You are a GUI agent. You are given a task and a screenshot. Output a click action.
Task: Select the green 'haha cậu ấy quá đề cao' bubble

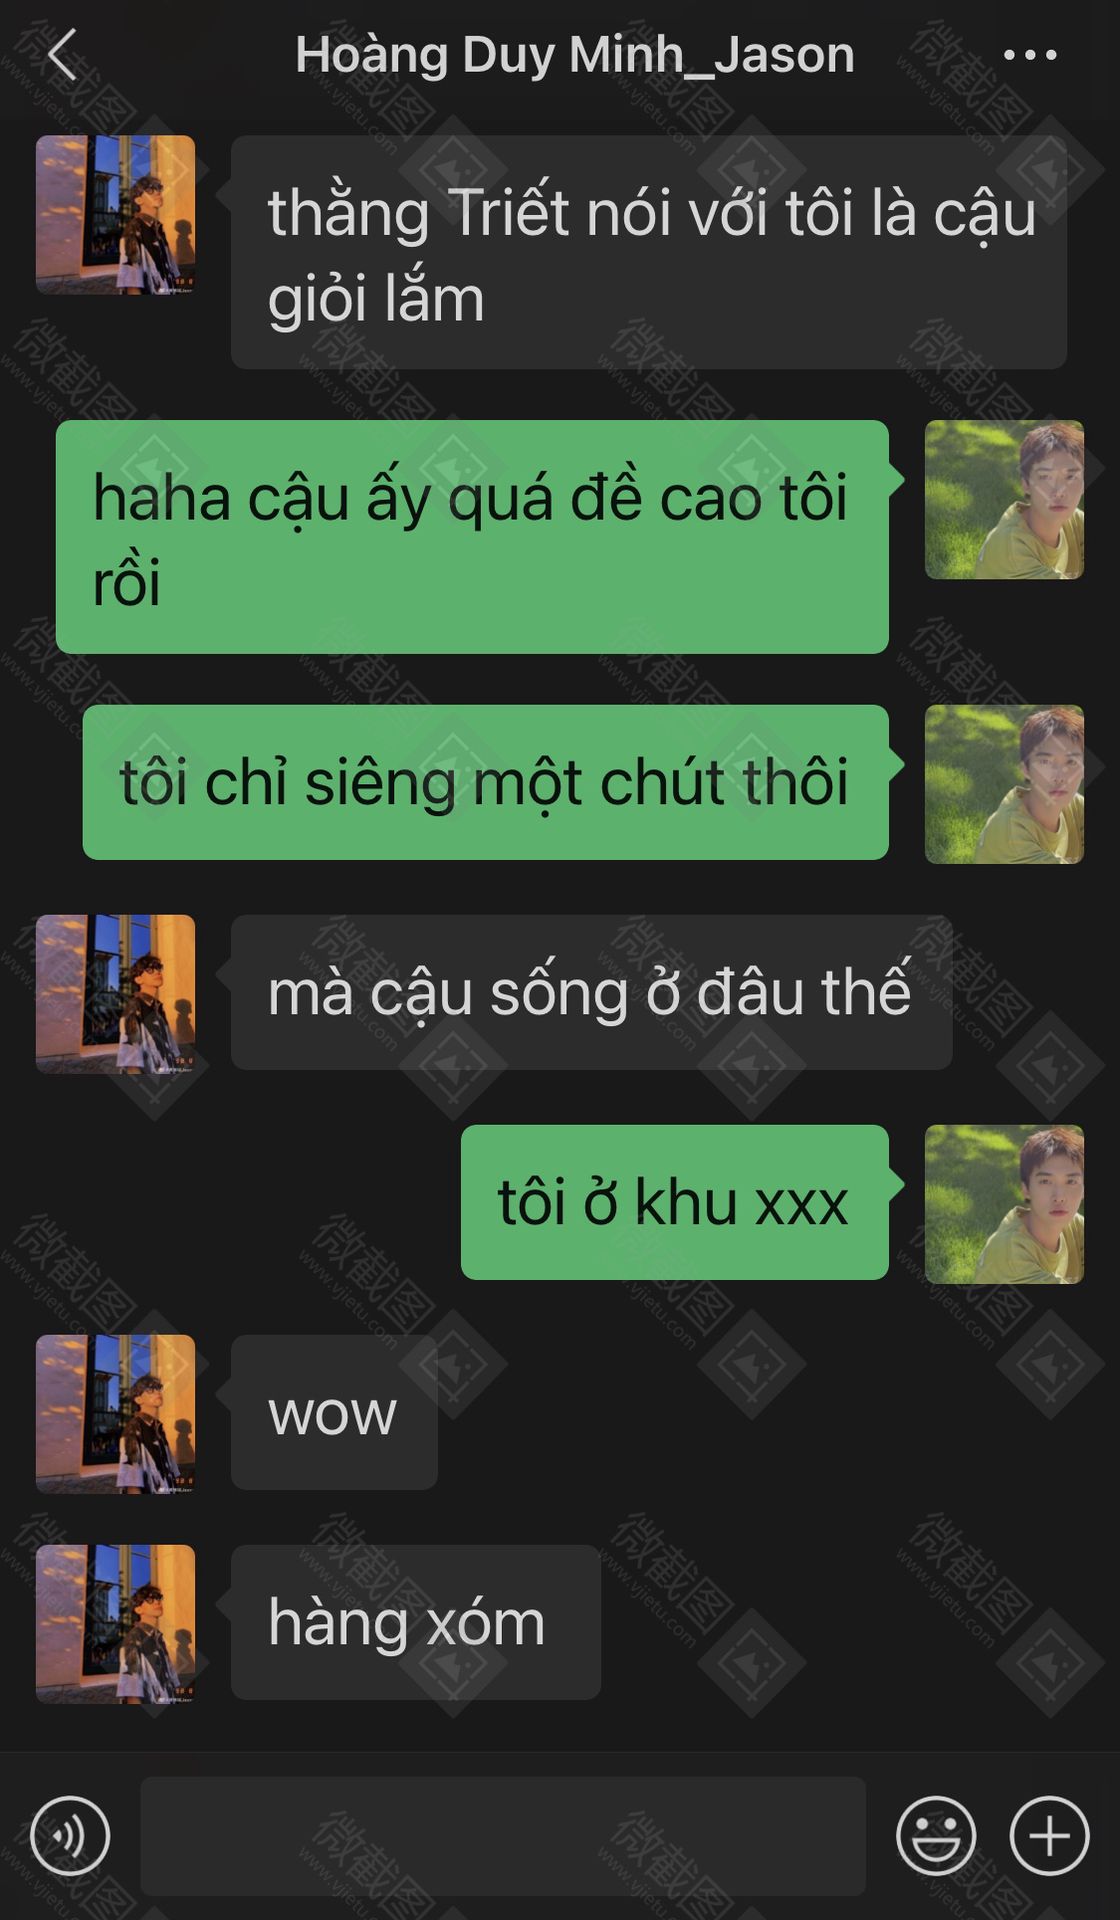[x=472, y=537]
